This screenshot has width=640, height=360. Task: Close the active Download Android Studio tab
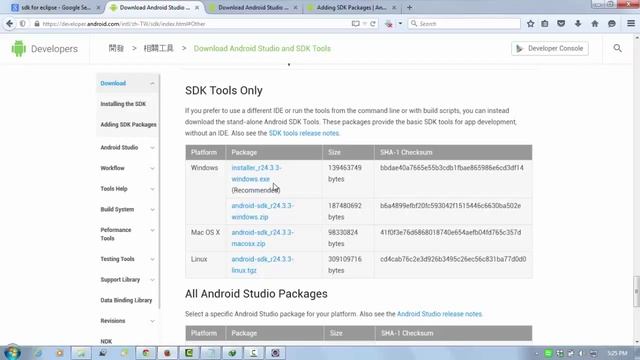click(197, 7)
